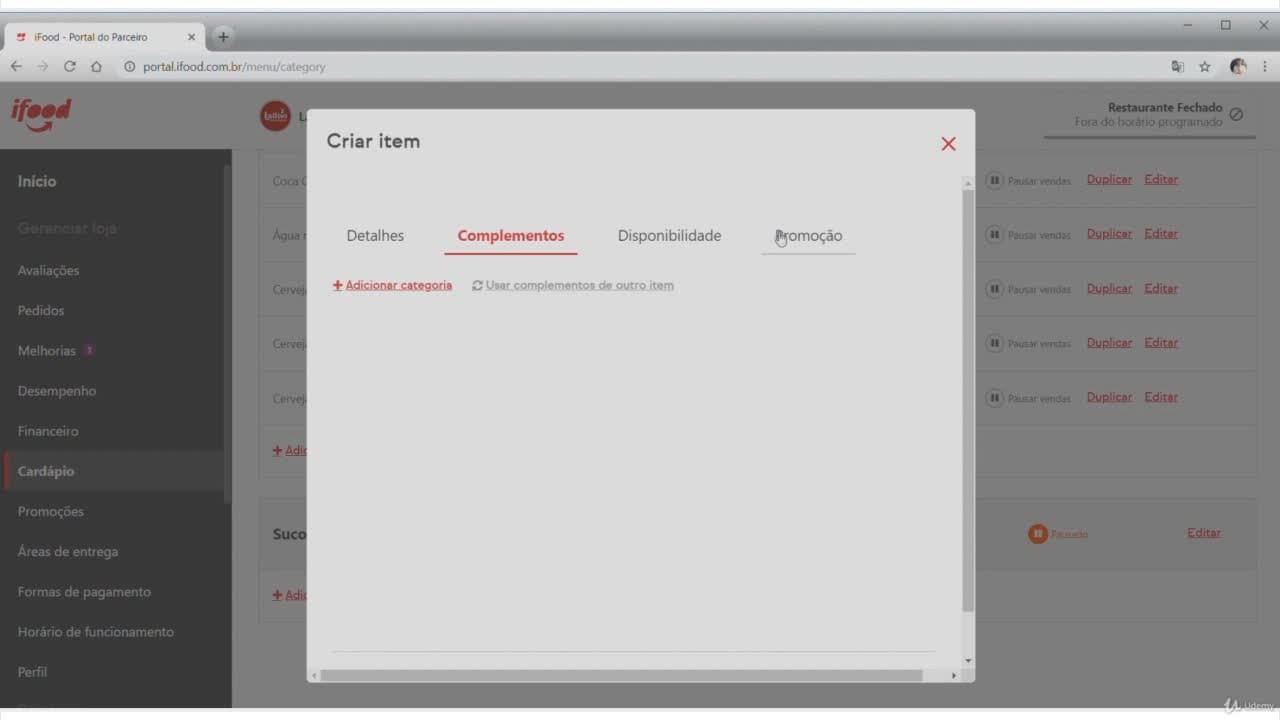This screenshot has width=1280, height=720.
Task: Open a new browser tab
Action: 223,37
